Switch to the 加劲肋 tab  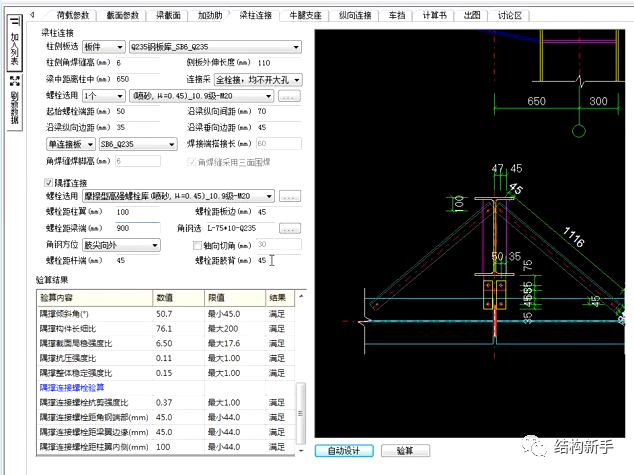point(210,15)
